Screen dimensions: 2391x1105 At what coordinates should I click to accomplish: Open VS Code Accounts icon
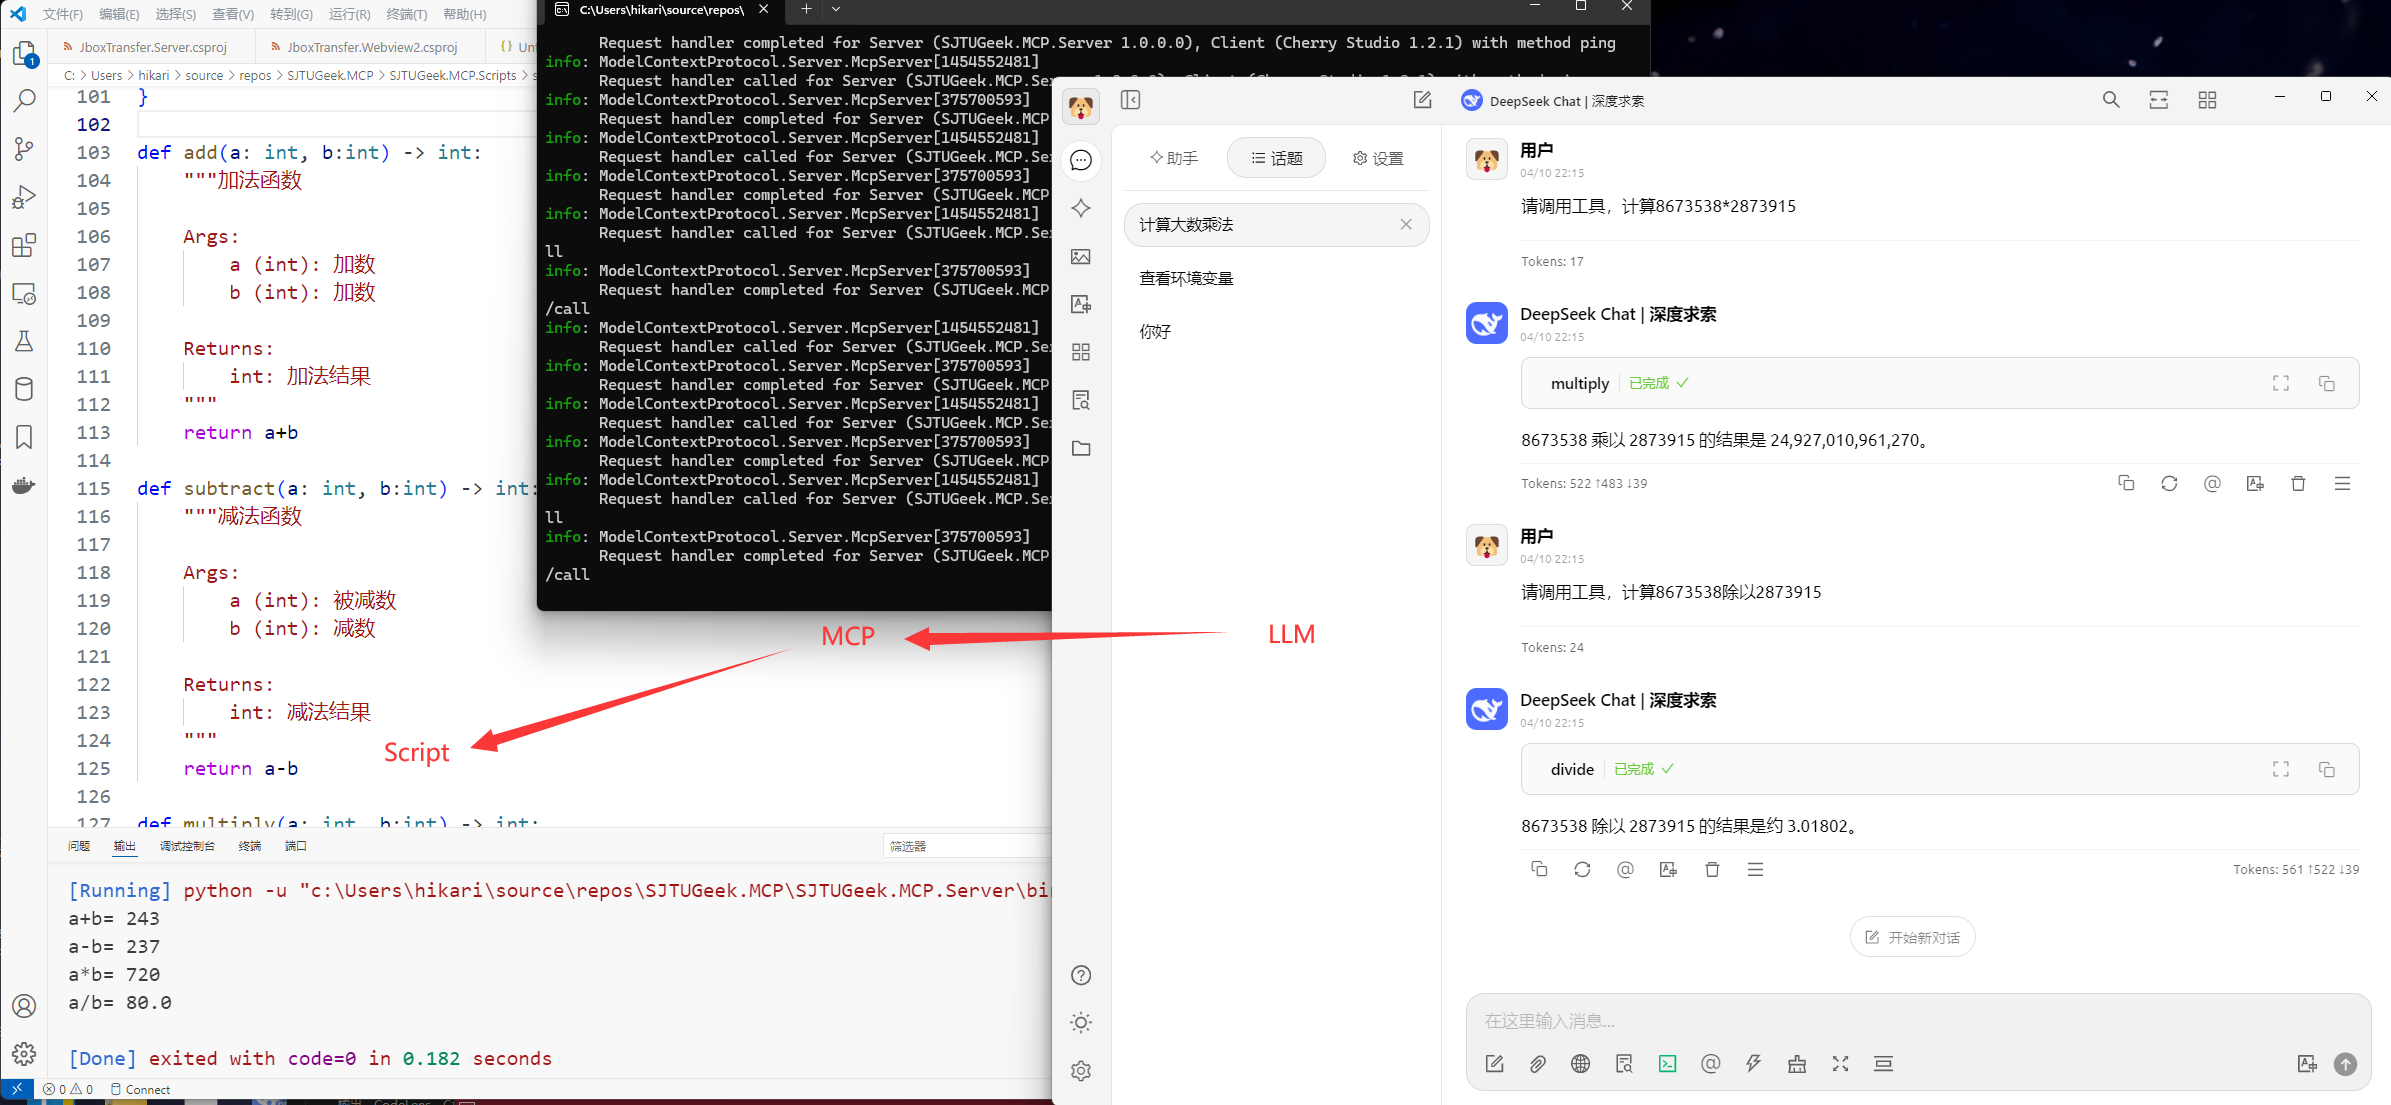click(x=24, y=1006)
